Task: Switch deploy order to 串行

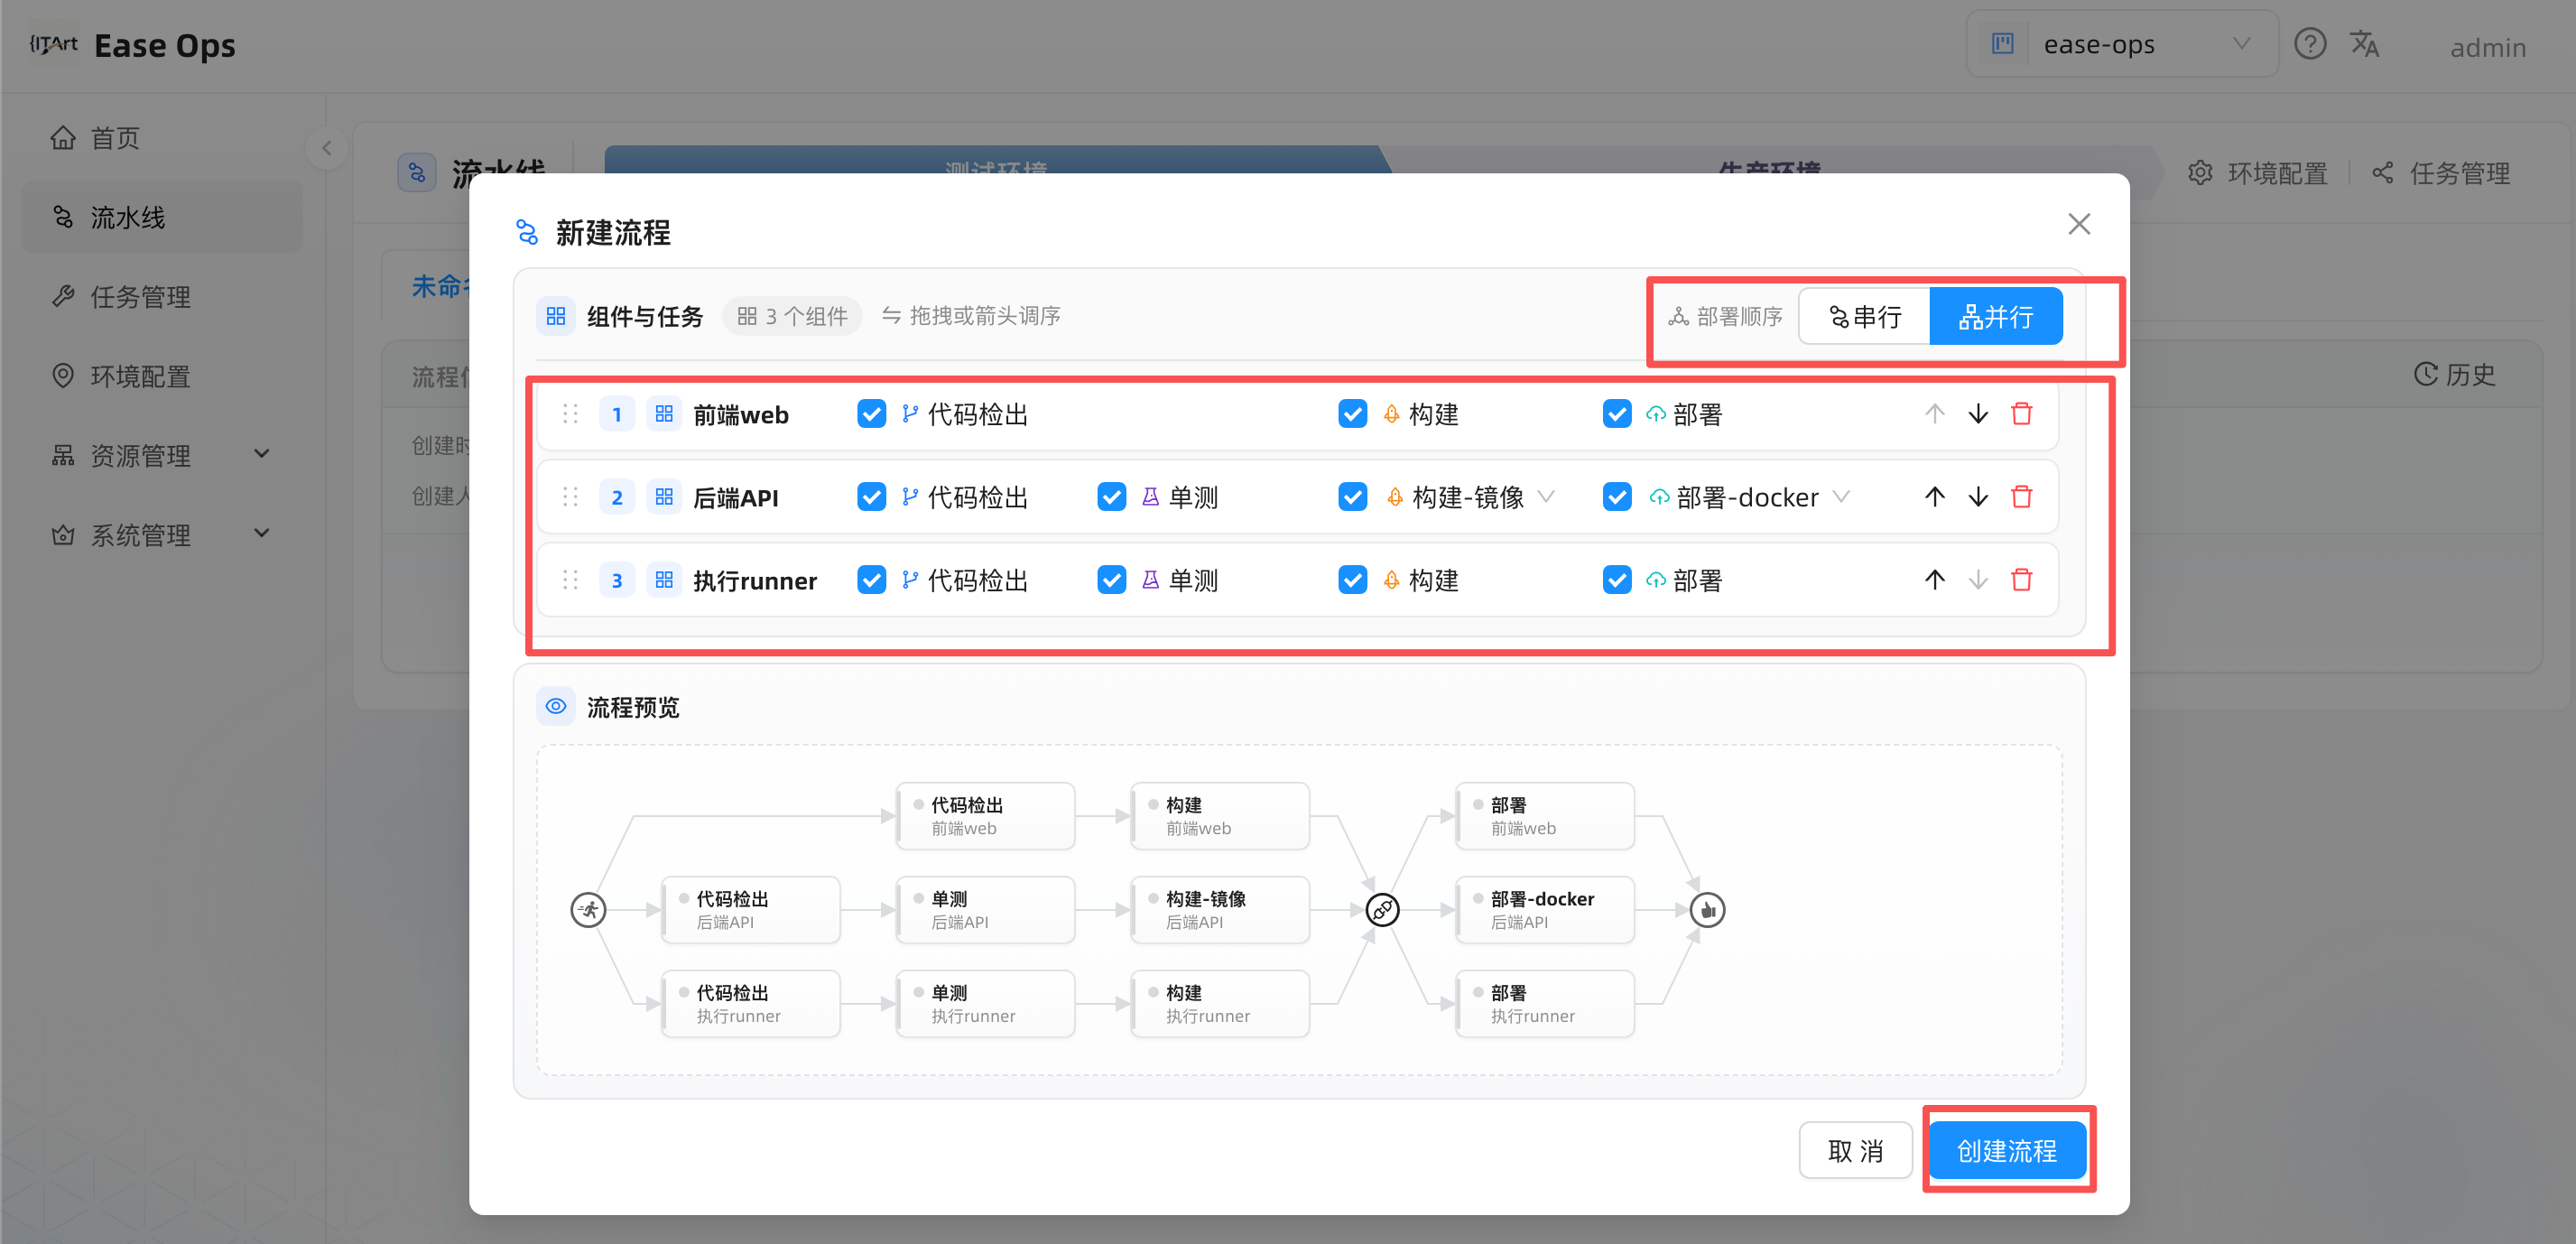Action: [1864, 317]
